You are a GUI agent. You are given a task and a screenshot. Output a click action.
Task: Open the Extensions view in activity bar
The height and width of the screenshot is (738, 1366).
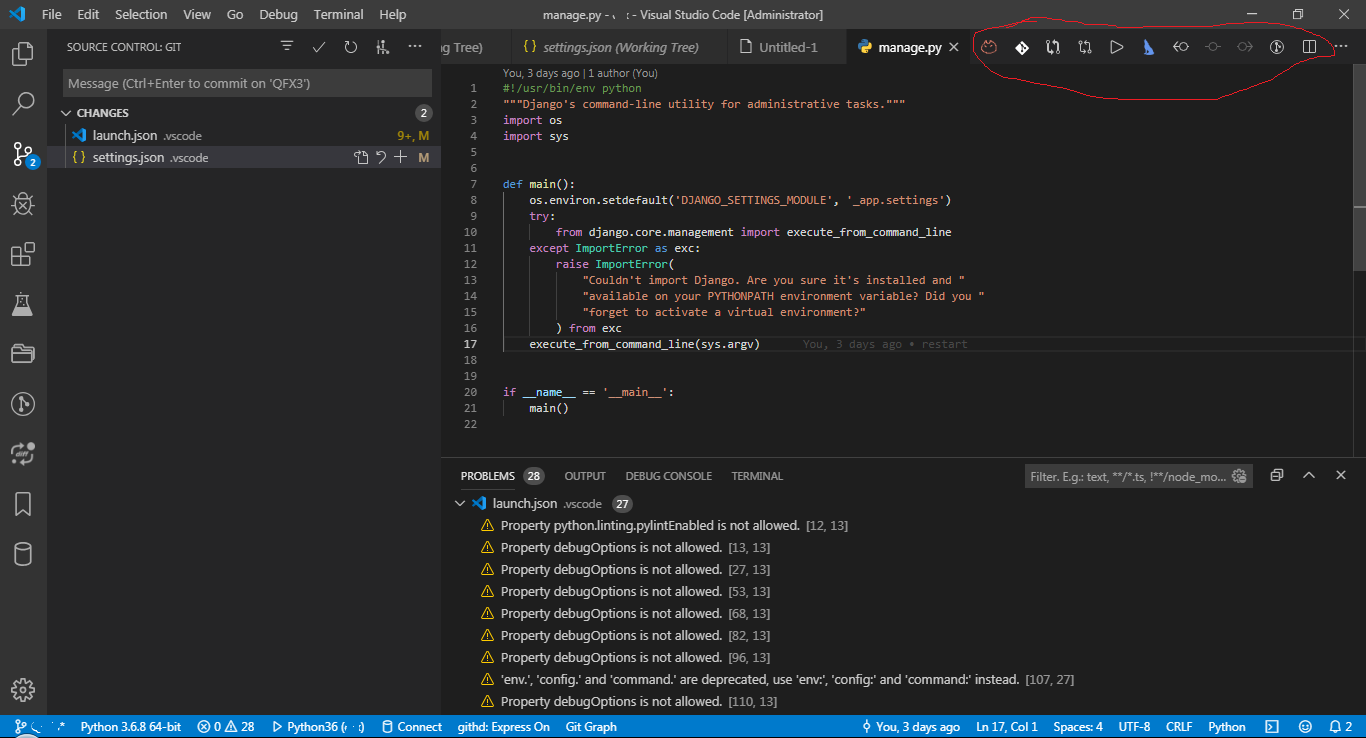point(23,254)
